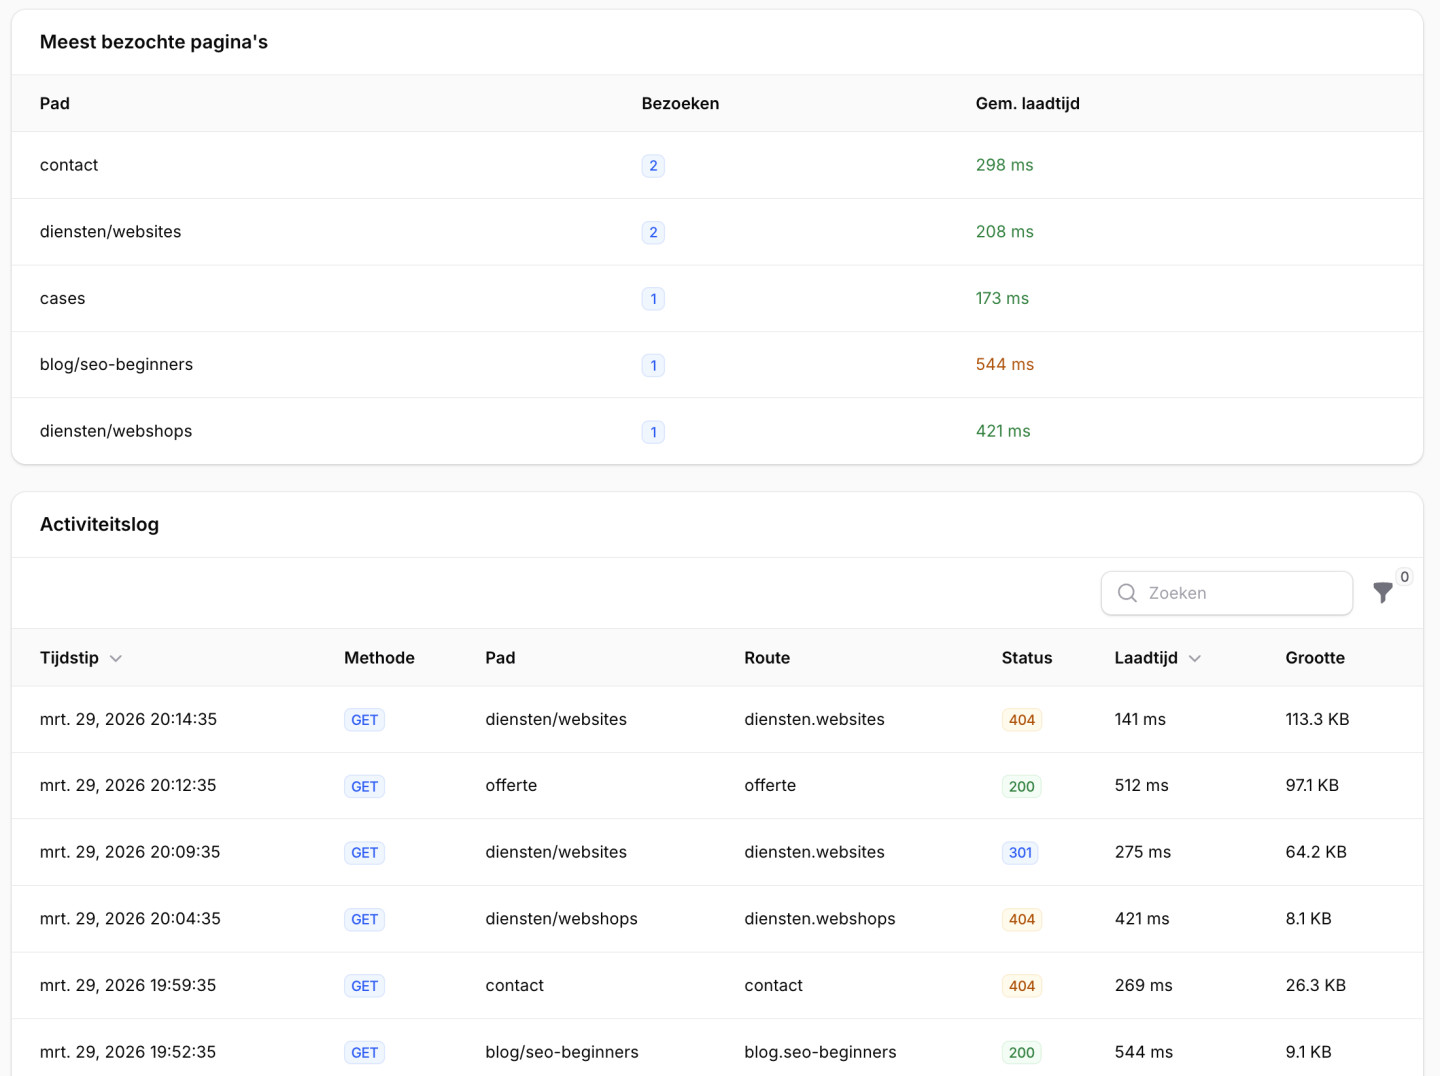1440x1076 pixels.
Task: Click the visits badge for cases
Action: (653, 299)
